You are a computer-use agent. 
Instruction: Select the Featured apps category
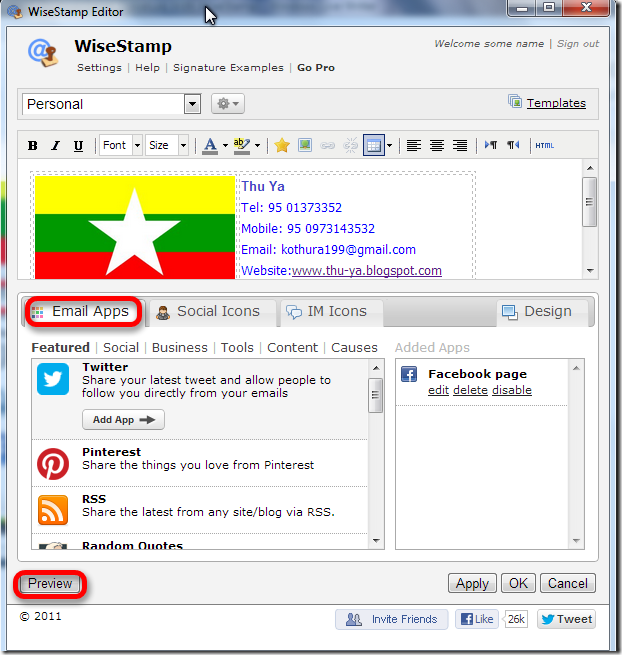pos(61,348)
